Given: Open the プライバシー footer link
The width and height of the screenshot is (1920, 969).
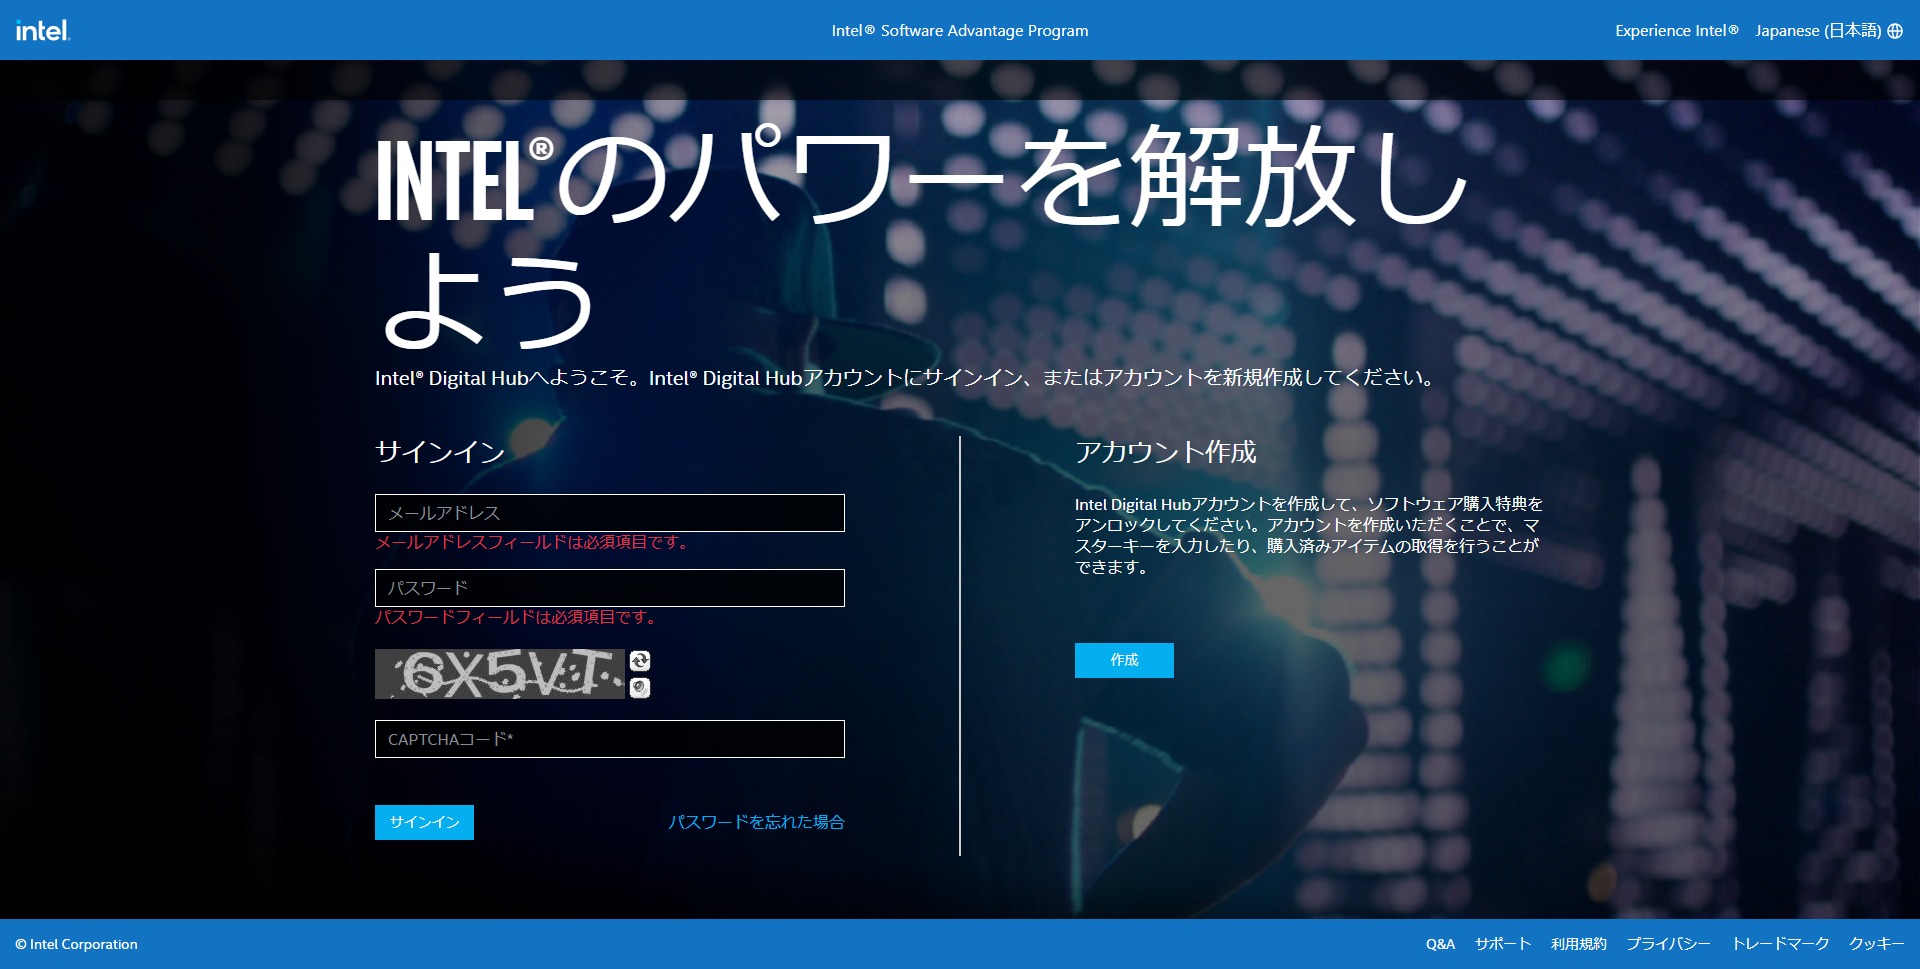Looking at the screenshot, I should 1668,944.
